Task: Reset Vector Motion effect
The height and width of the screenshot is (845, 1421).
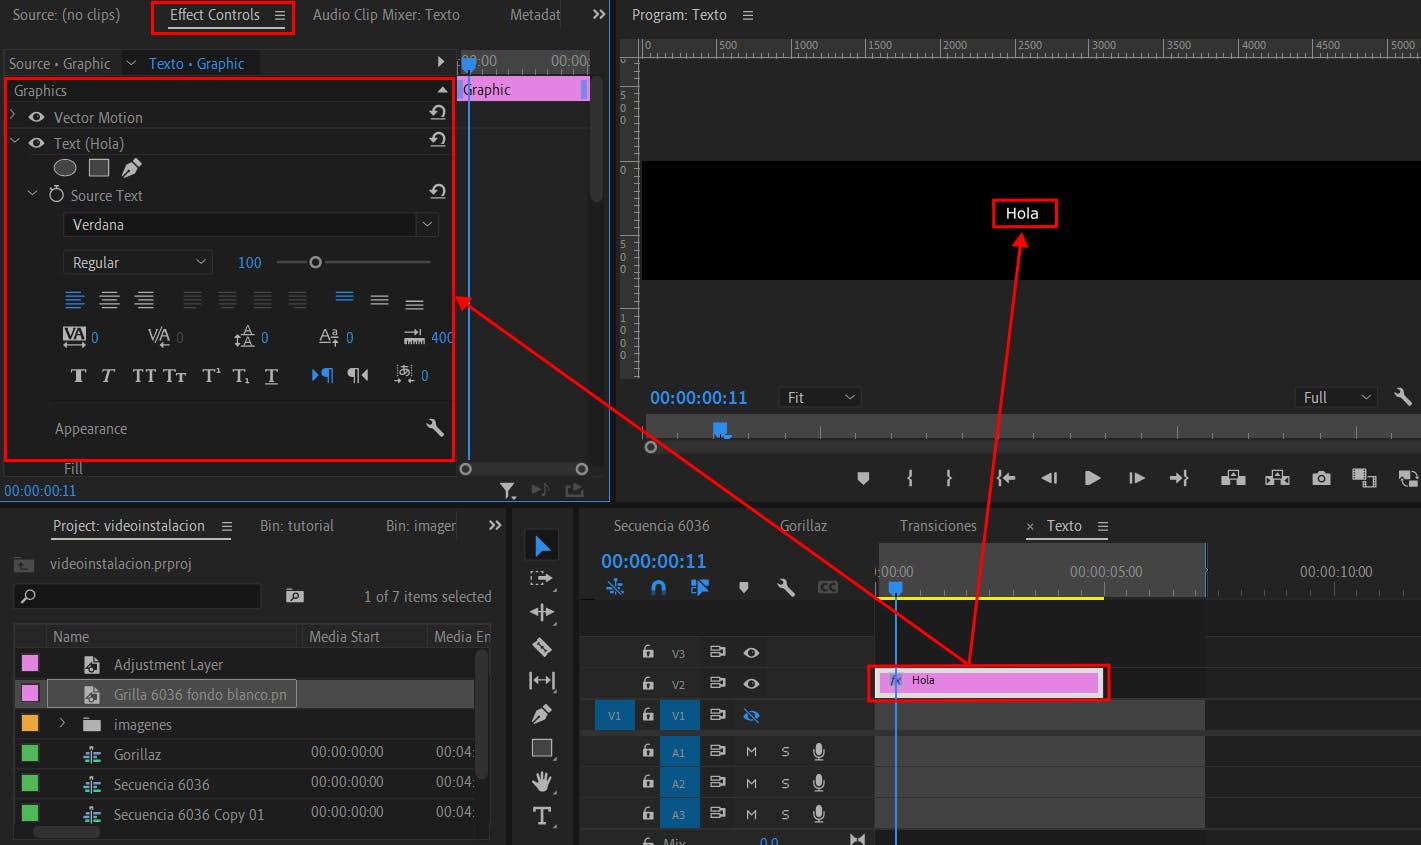Action: point(437,112)
